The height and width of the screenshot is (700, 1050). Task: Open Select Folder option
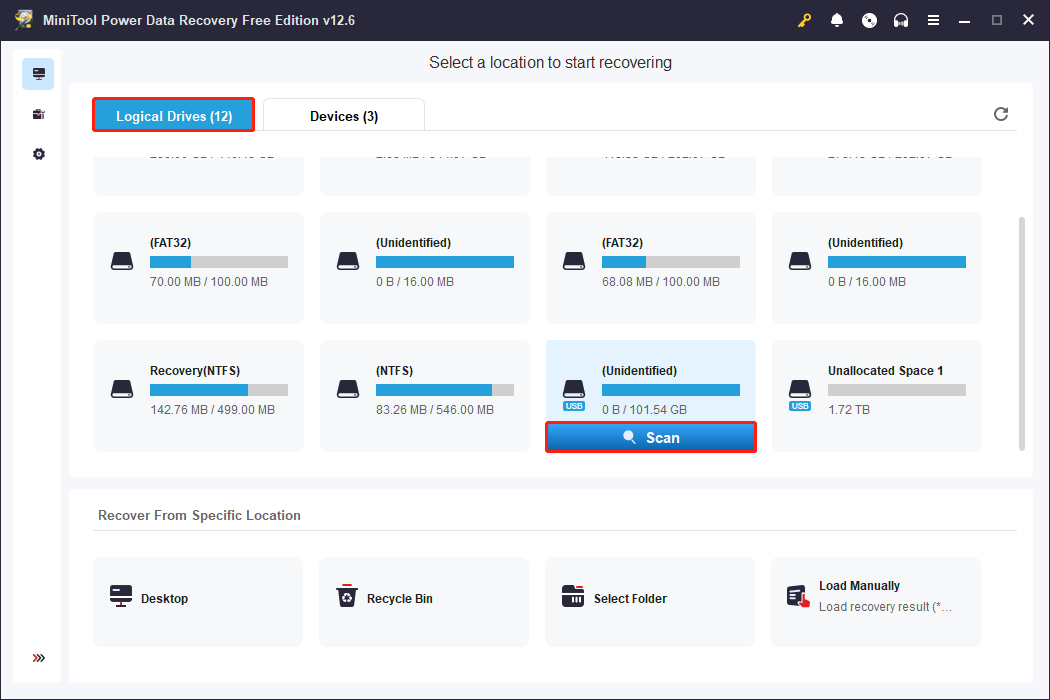pos(650,599)
